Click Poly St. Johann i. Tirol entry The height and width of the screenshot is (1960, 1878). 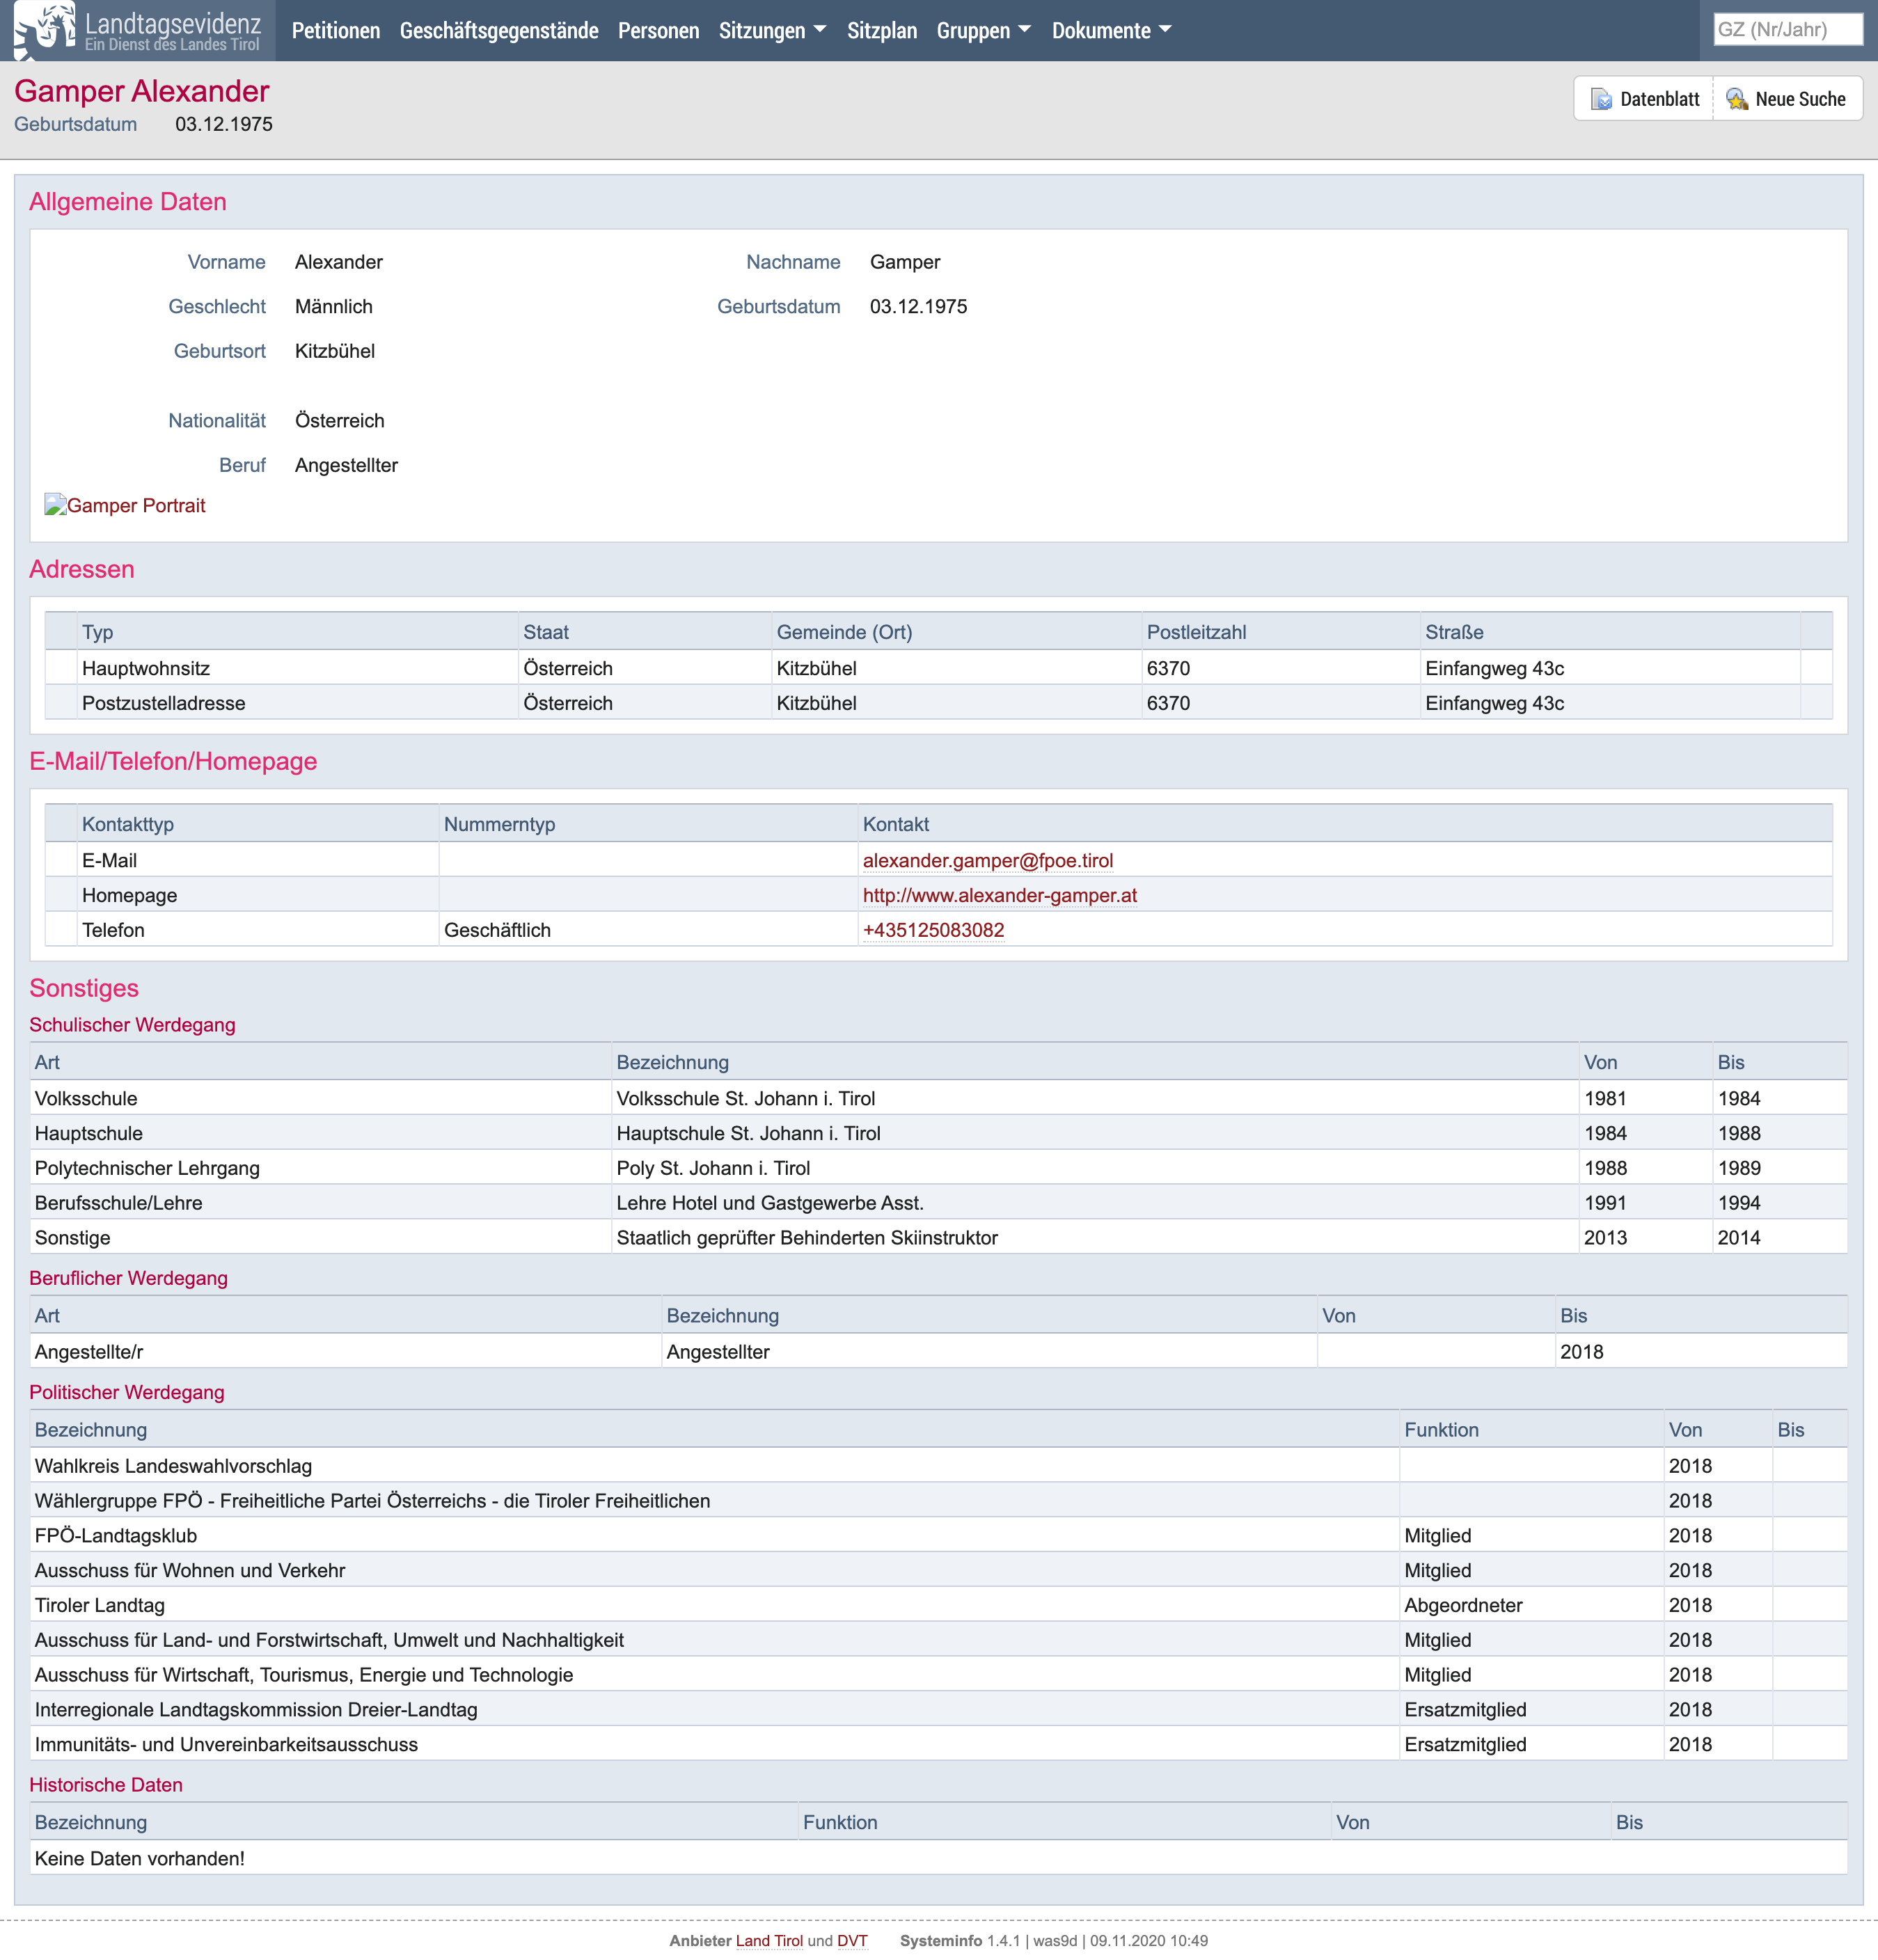pos(713,1168)
